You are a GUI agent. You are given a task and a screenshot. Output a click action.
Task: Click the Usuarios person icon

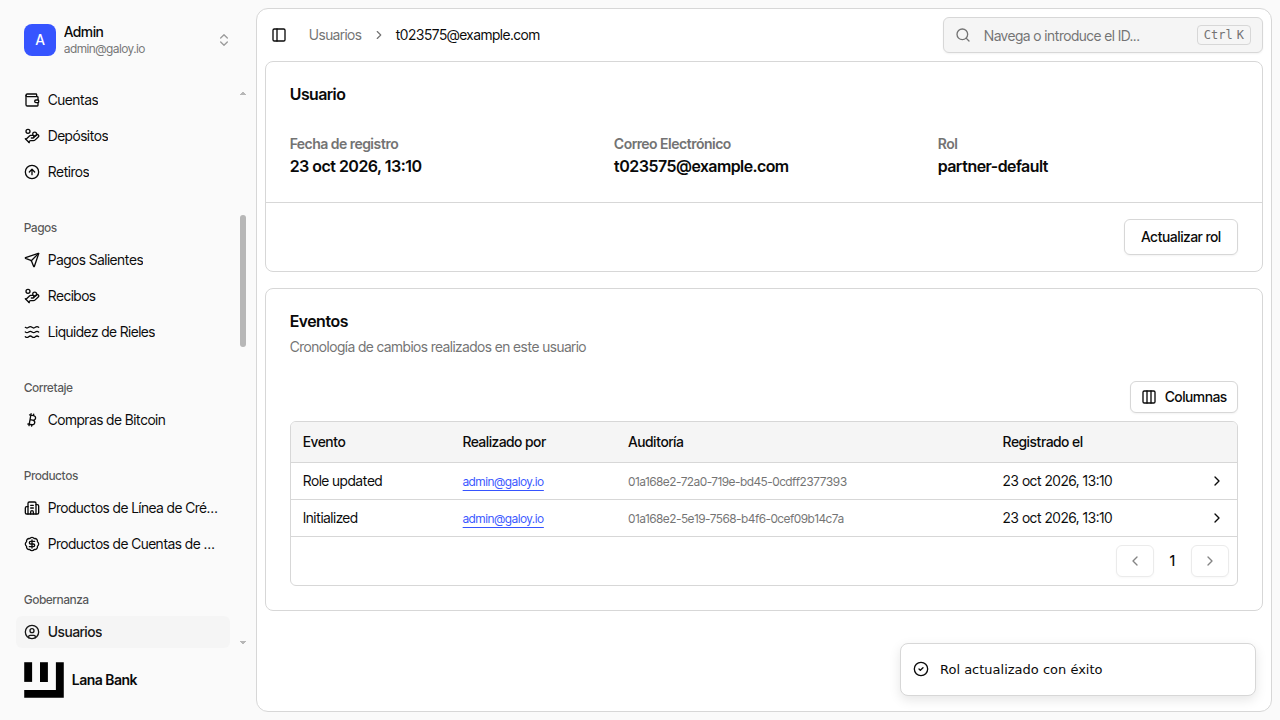click(x=32, y=632)
